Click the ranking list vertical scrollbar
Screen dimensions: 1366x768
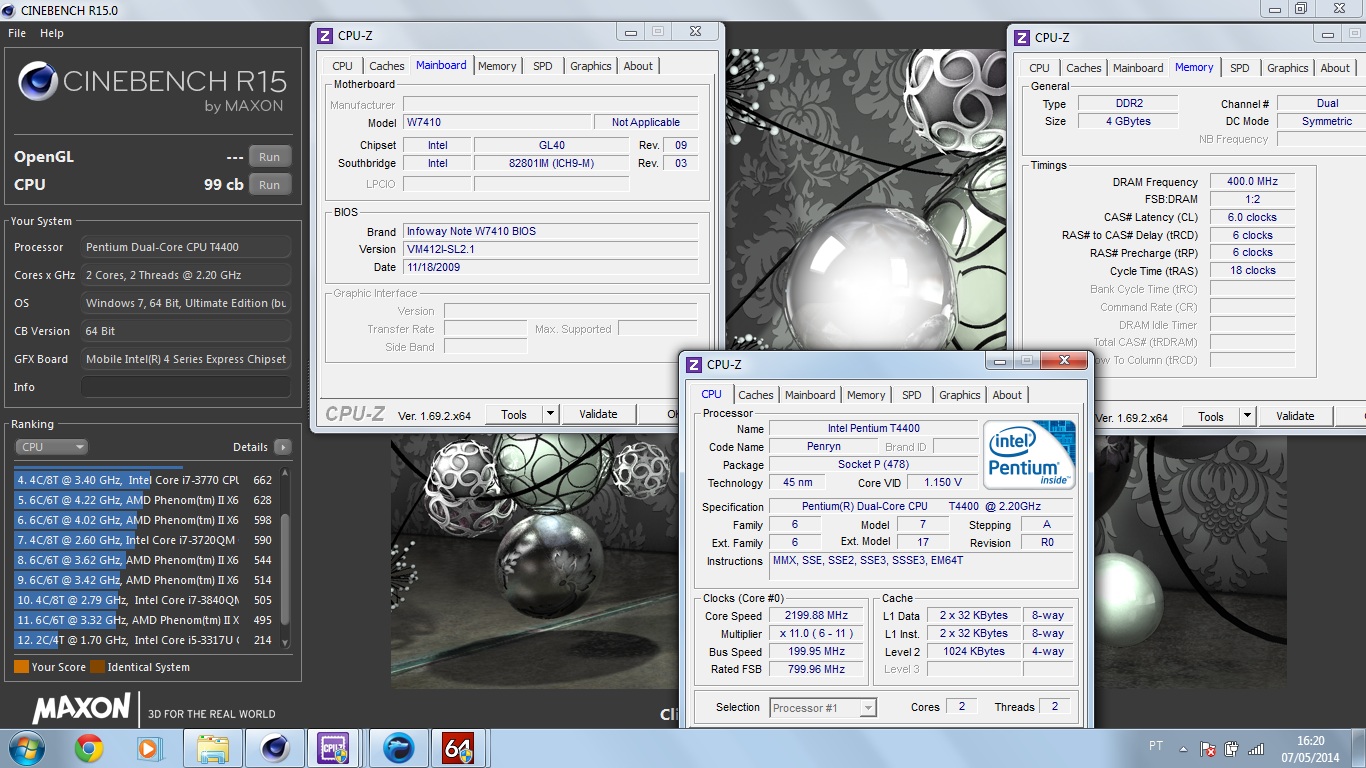coord(285,568)
